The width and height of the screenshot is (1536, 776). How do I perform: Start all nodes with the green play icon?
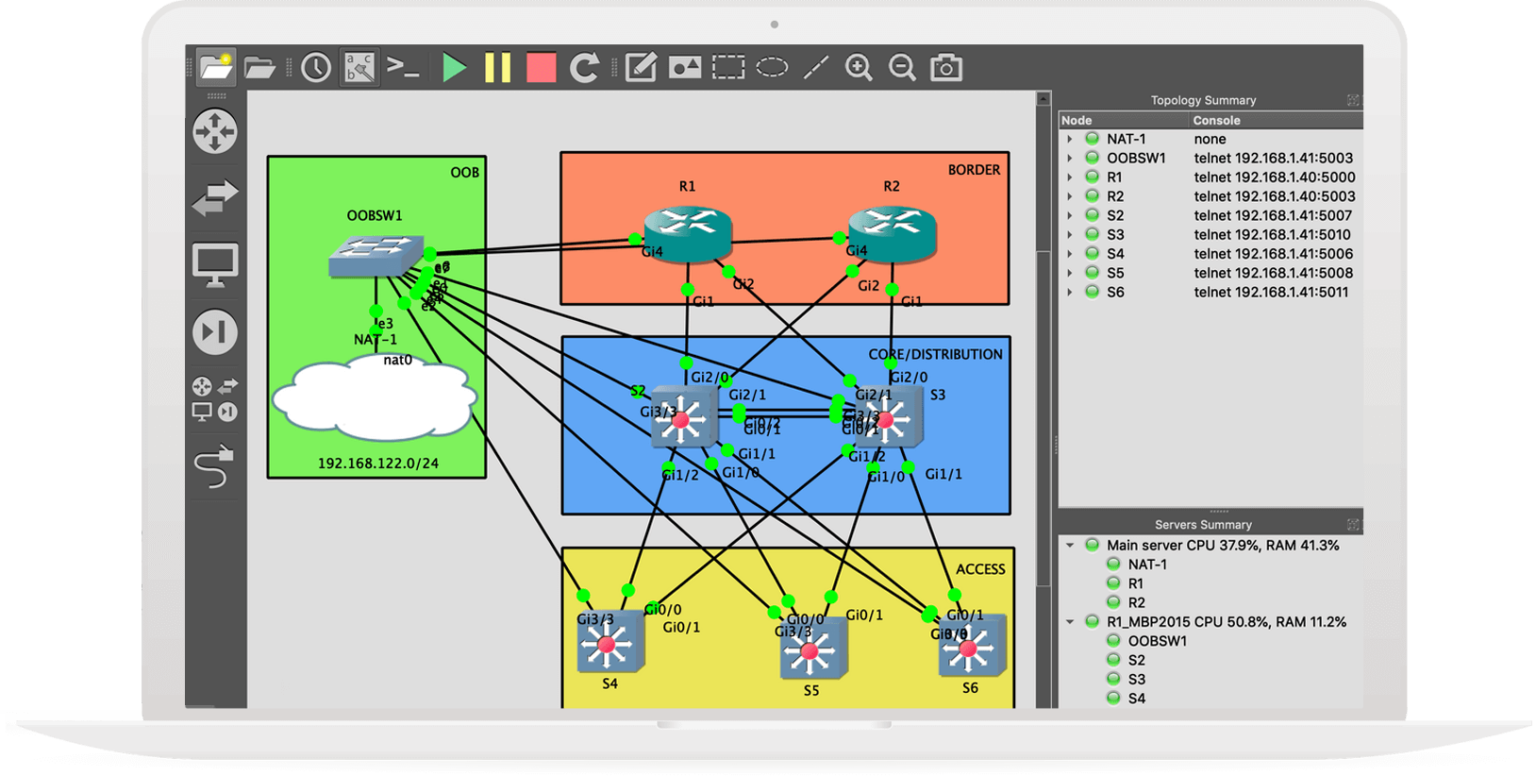455,68
